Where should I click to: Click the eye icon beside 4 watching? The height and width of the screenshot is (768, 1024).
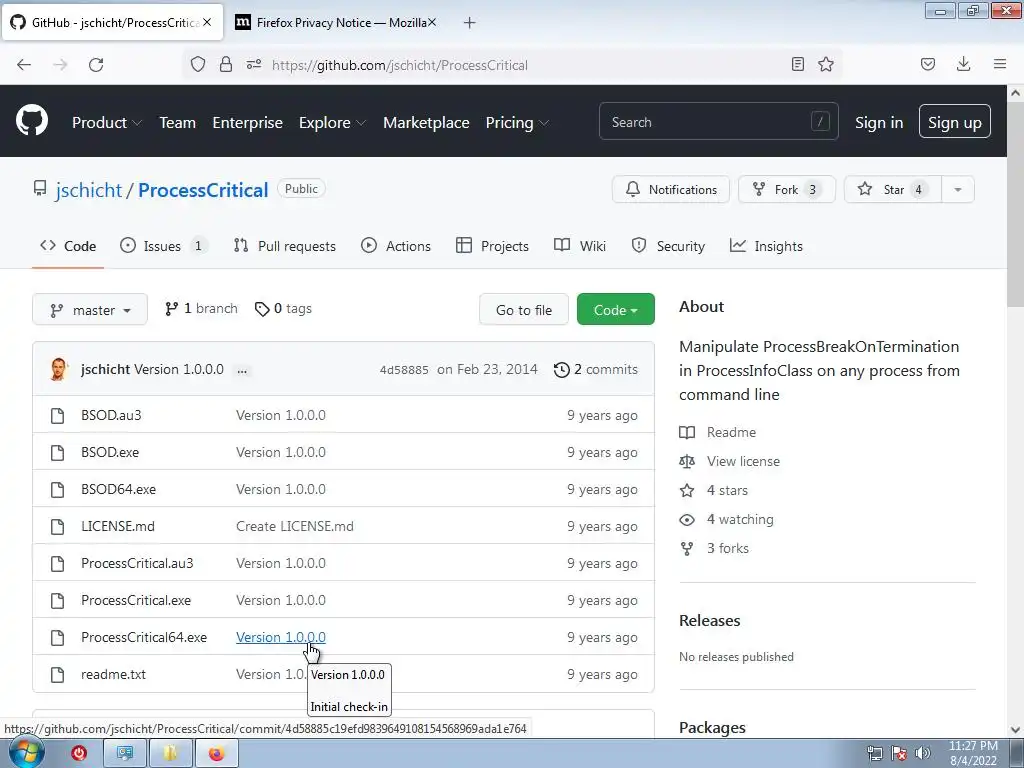687,520
